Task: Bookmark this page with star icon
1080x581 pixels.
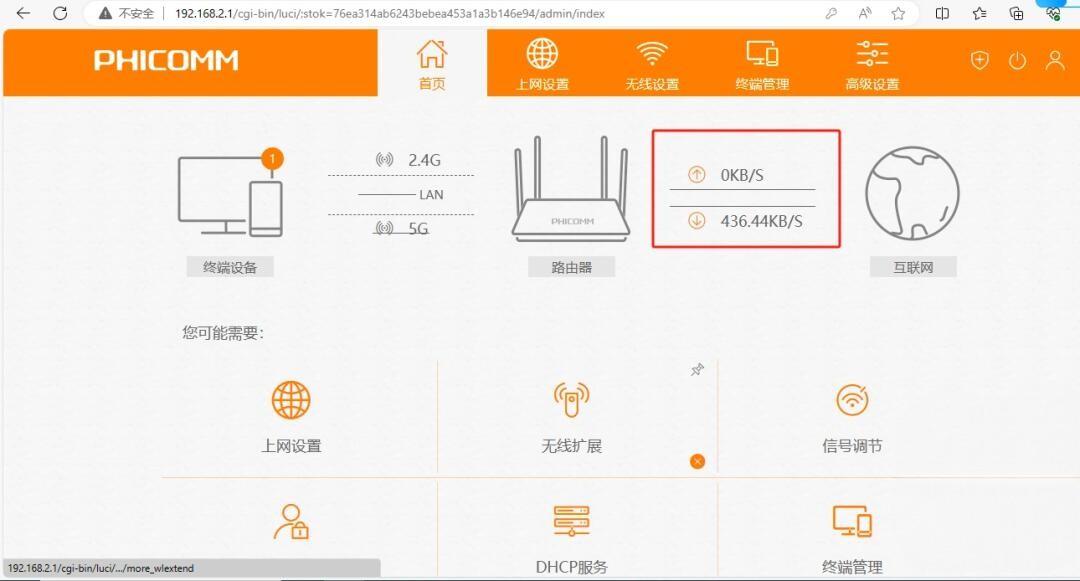Action: click(898, 13)
